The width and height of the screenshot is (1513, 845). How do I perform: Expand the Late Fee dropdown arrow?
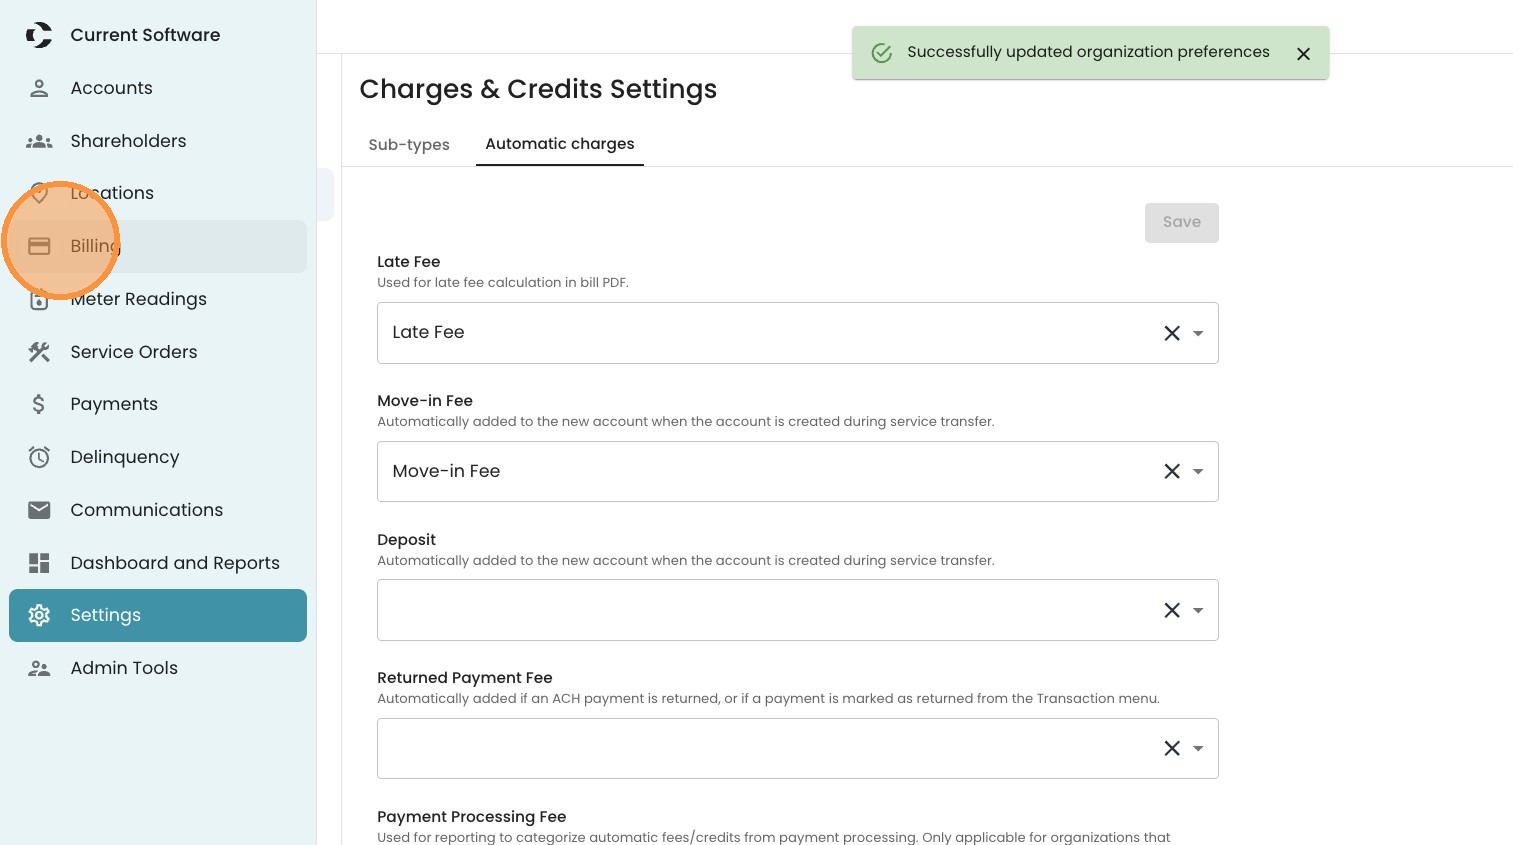(x=1198, y=333)
